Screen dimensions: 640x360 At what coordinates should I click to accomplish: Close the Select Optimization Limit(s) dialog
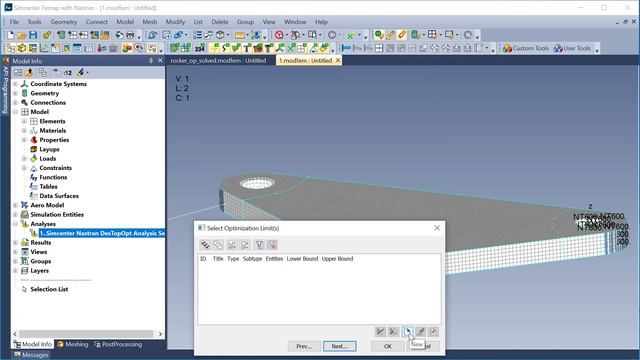[437, 228]
